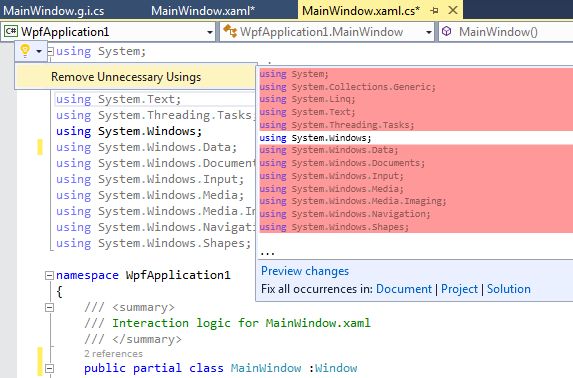573x378 pixels.
Task: Click the 'using System.Windows;' editor line
Action: point(129,131)
